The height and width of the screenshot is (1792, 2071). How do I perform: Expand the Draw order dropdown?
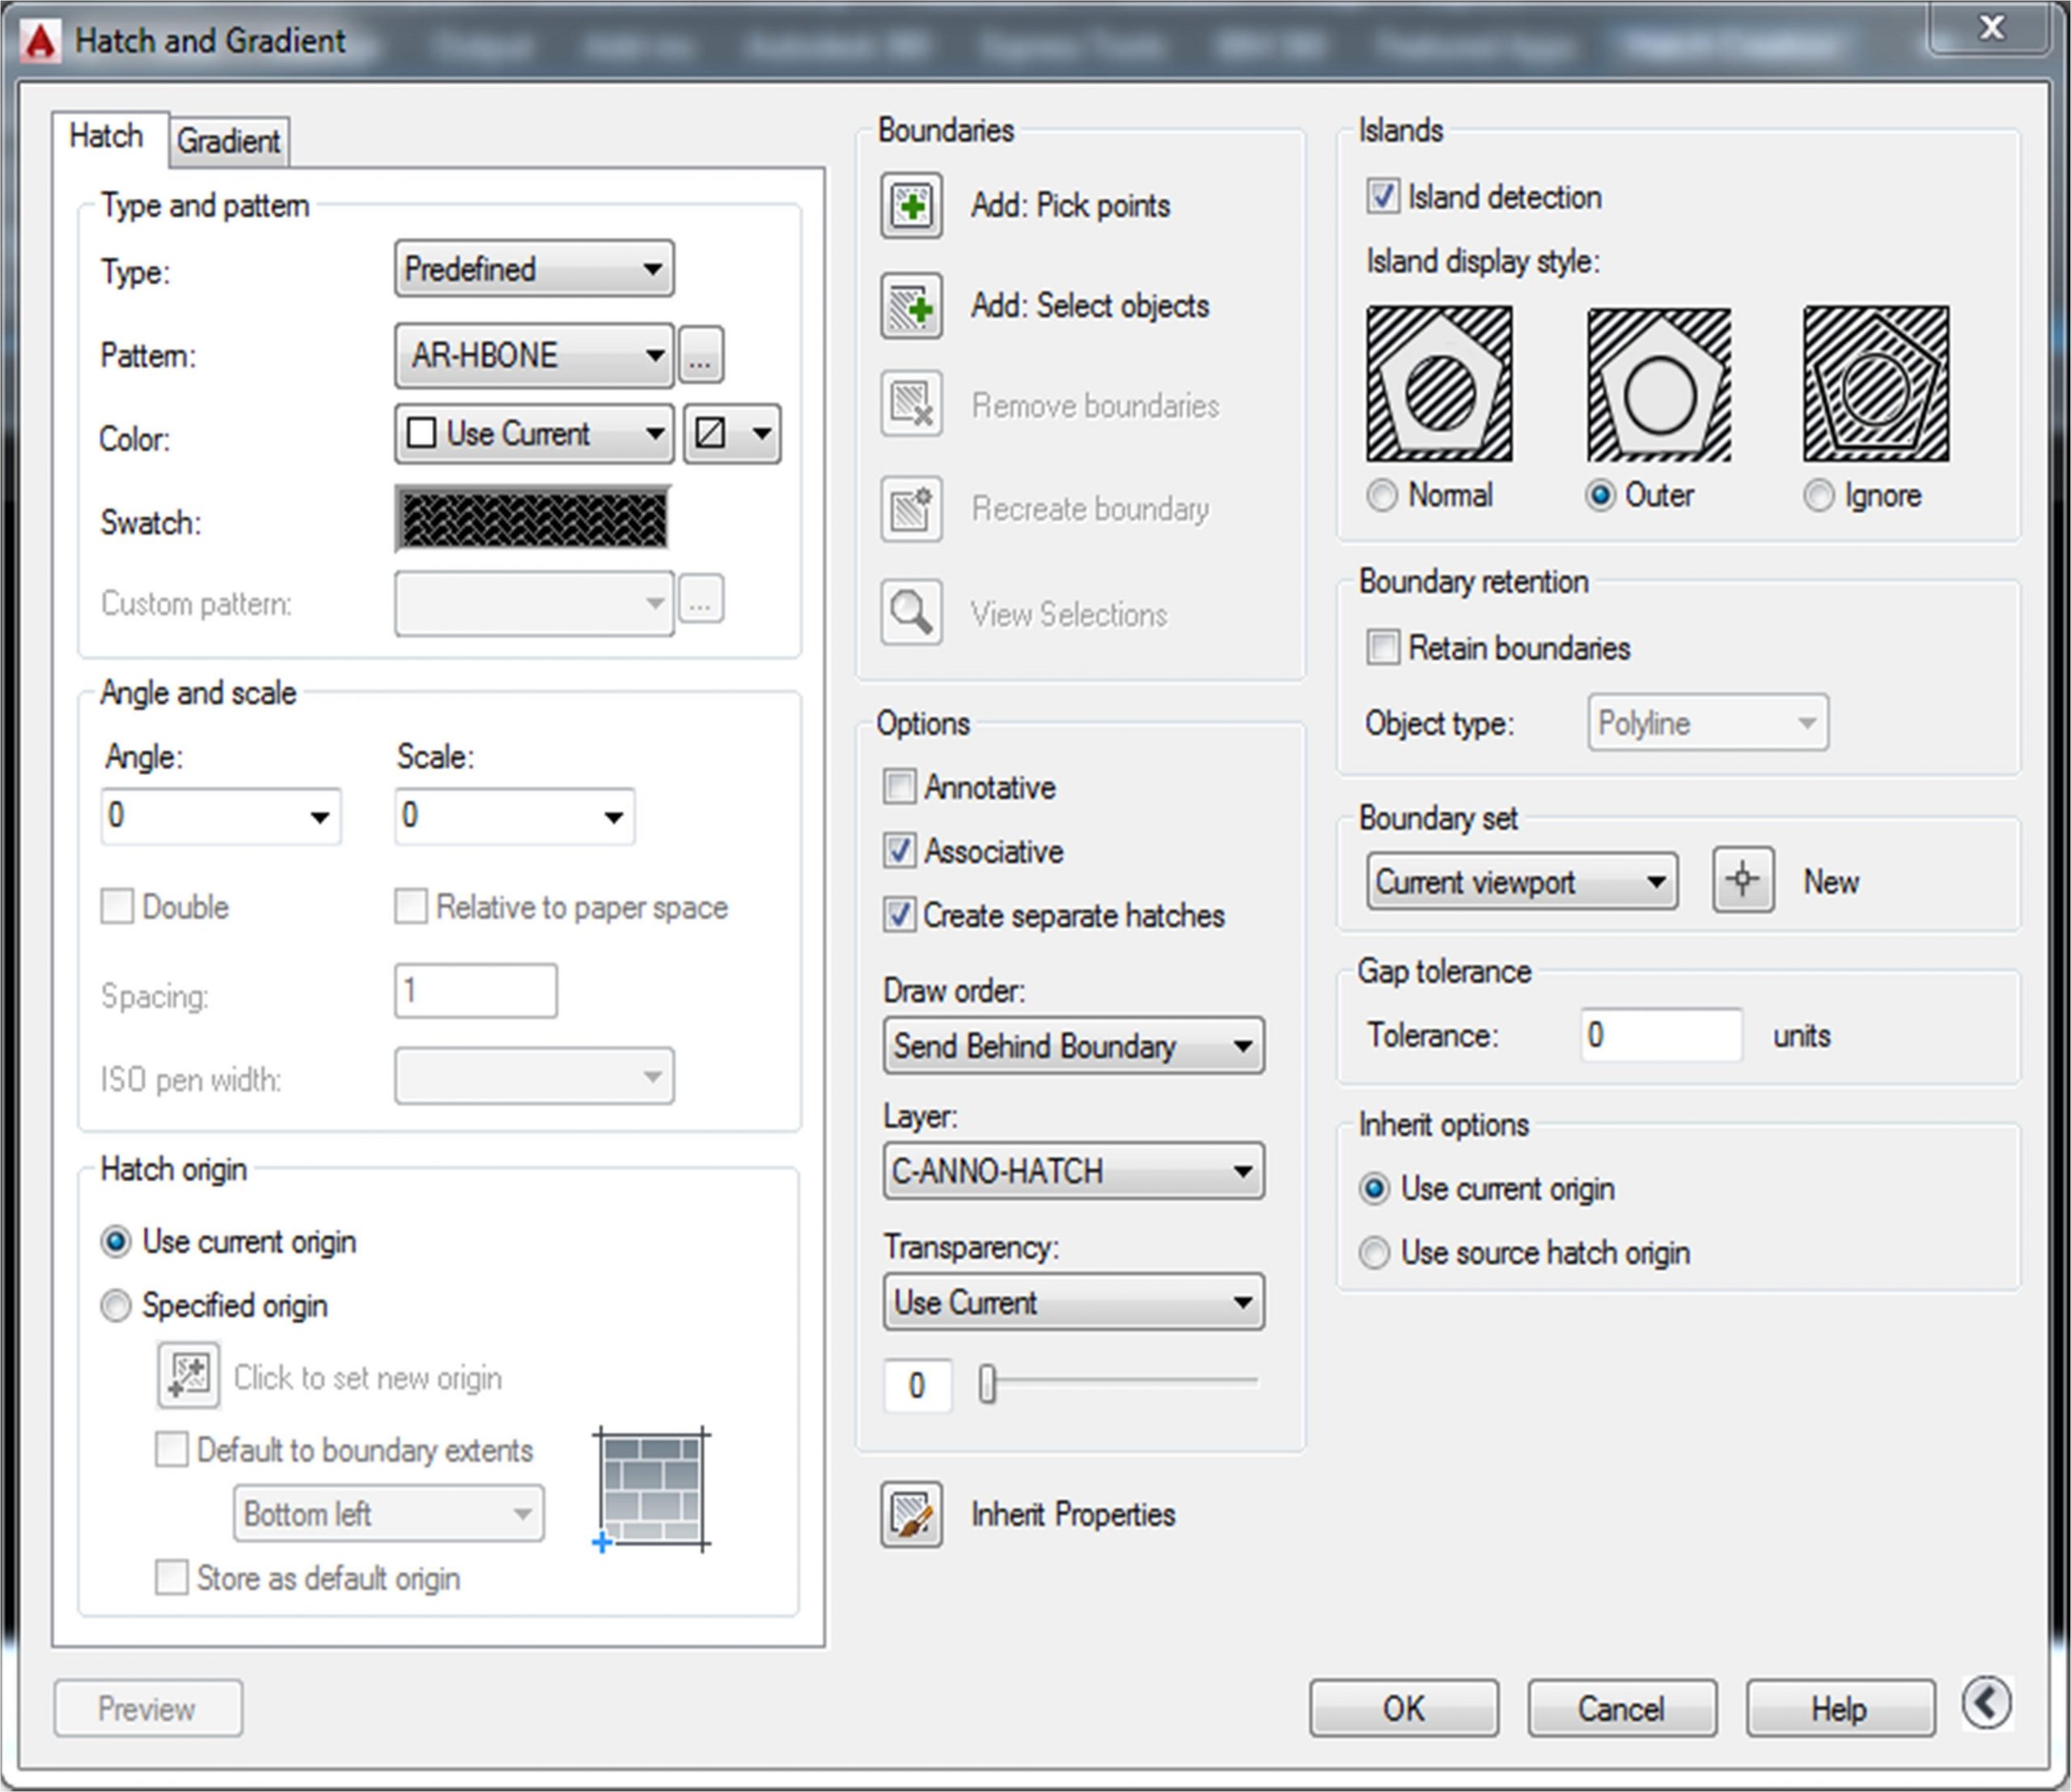pyautogui.click(x=1072, y=1046)
